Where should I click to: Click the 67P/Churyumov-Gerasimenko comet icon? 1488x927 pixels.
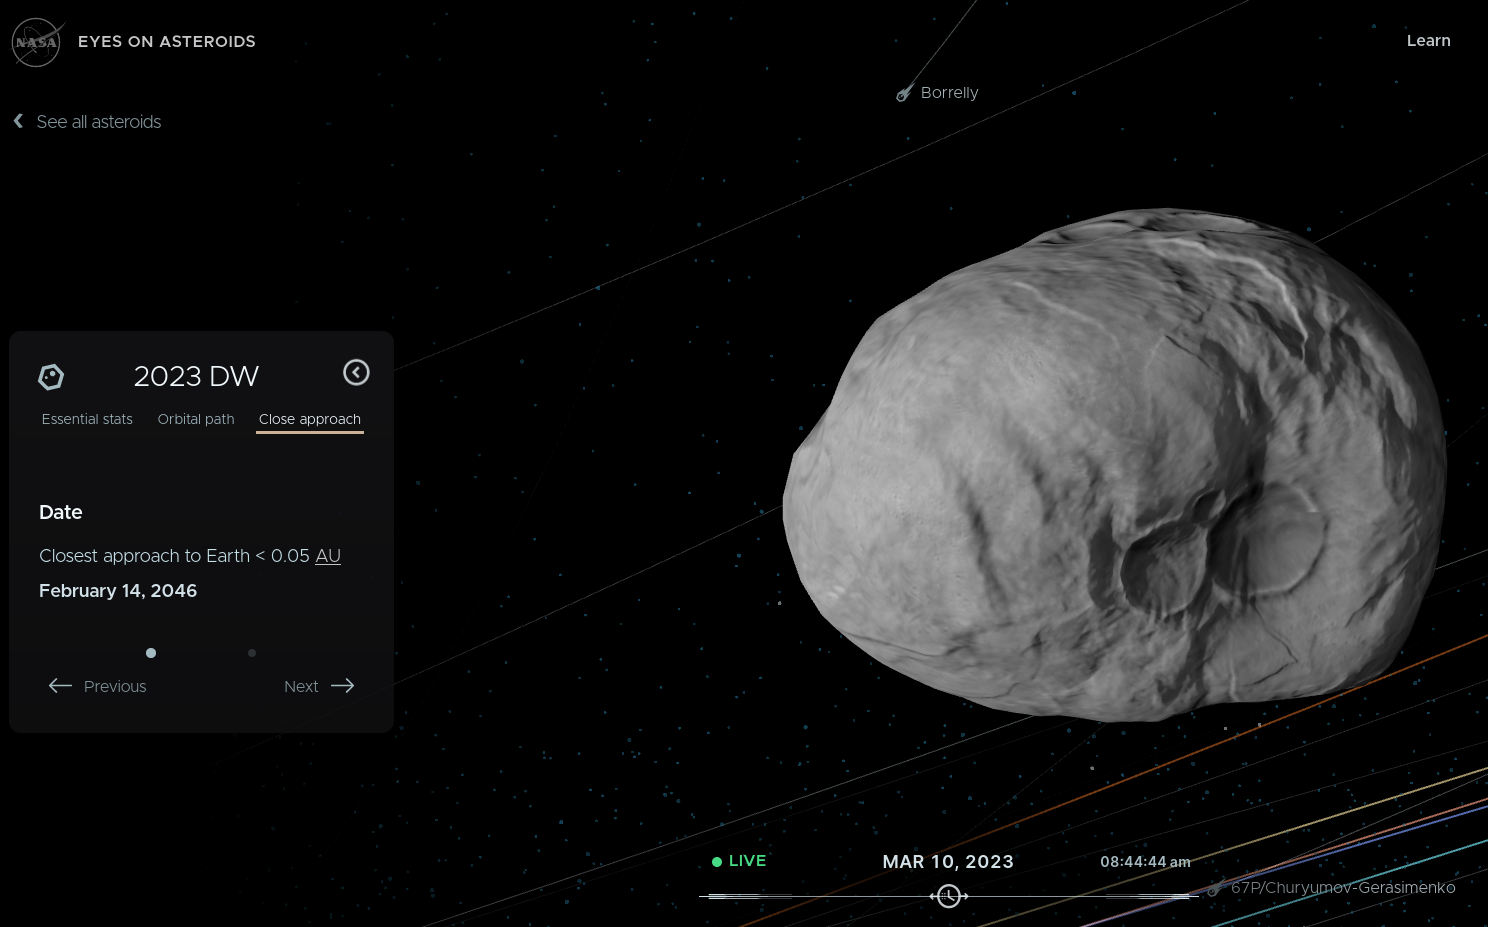click(x=1216, y=888)
